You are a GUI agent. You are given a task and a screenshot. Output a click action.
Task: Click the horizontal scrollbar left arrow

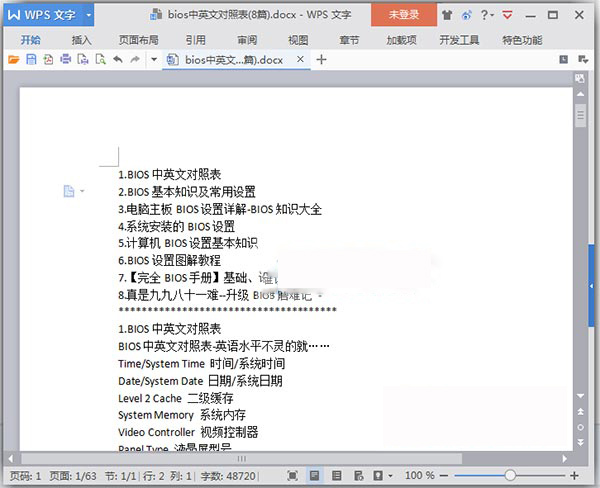[x=11, y=459]
